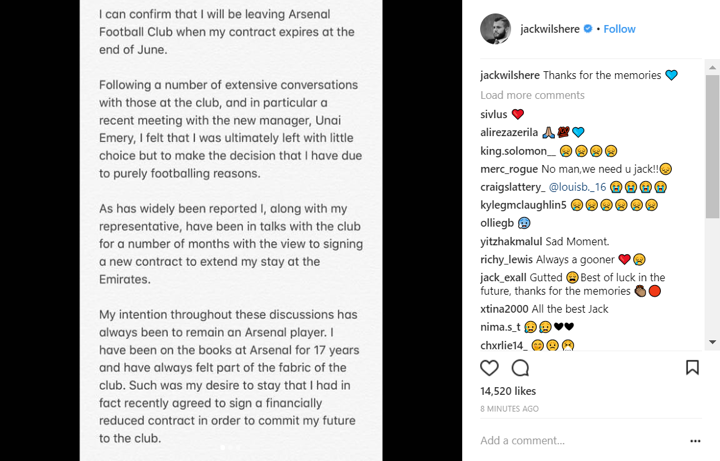Like the post with heart icon
The image size is (720, 461).
(x=489, y=368)
